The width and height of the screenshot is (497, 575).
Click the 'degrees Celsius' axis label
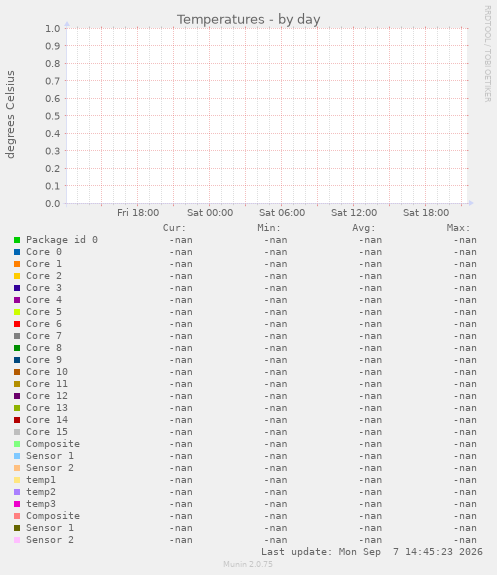(x=10, y=114)
